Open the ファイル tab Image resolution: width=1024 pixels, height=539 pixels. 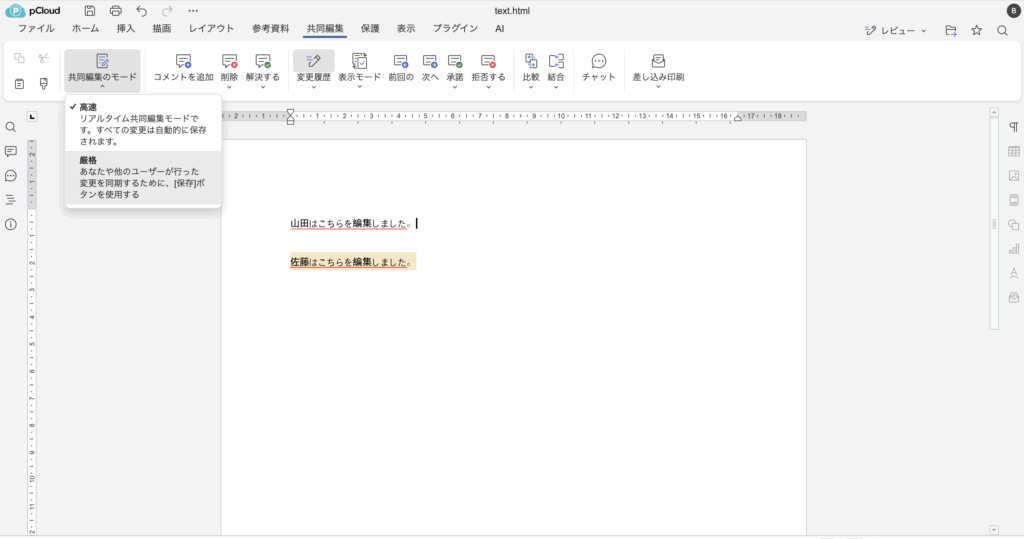[36, 29]
